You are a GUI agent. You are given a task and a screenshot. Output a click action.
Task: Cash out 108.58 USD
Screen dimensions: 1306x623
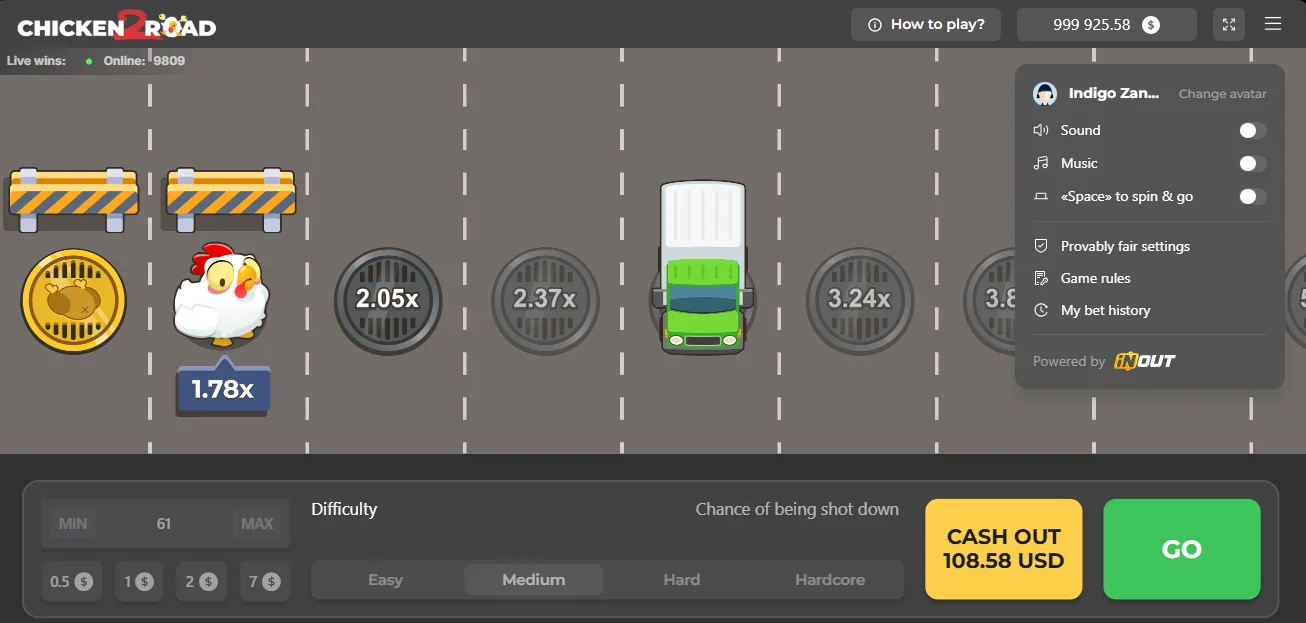pyautogui.click(x=1003, y=549)
